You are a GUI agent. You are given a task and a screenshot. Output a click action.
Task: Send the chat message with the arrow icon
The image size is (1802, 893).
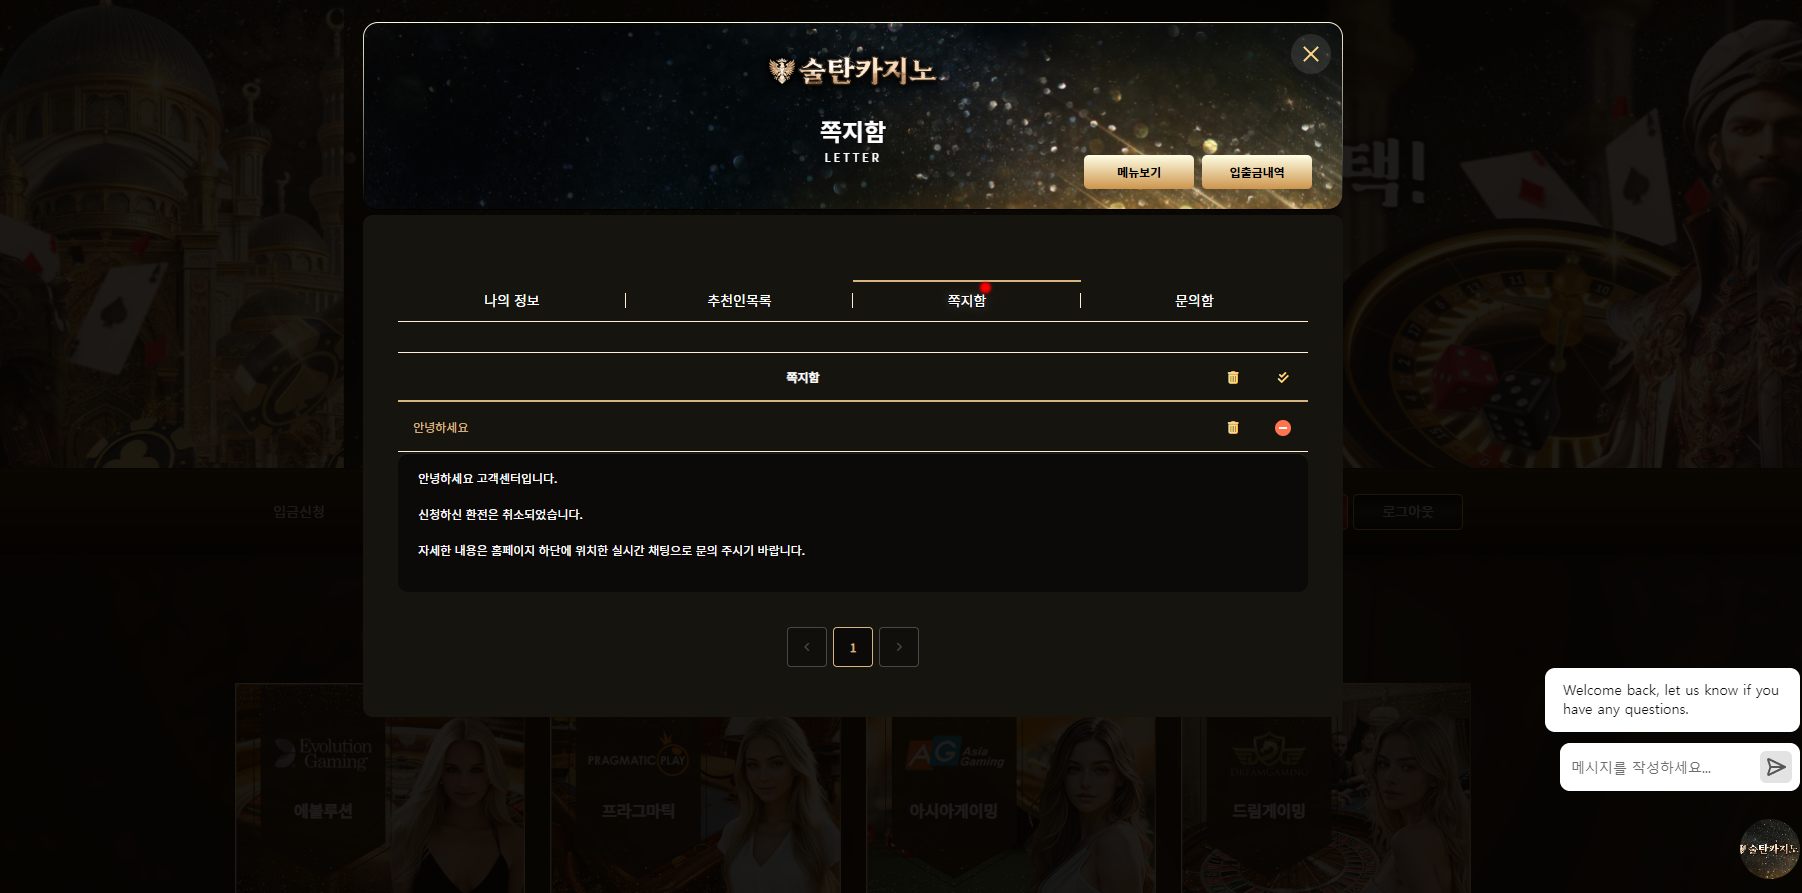click(x=1775, y=767)
